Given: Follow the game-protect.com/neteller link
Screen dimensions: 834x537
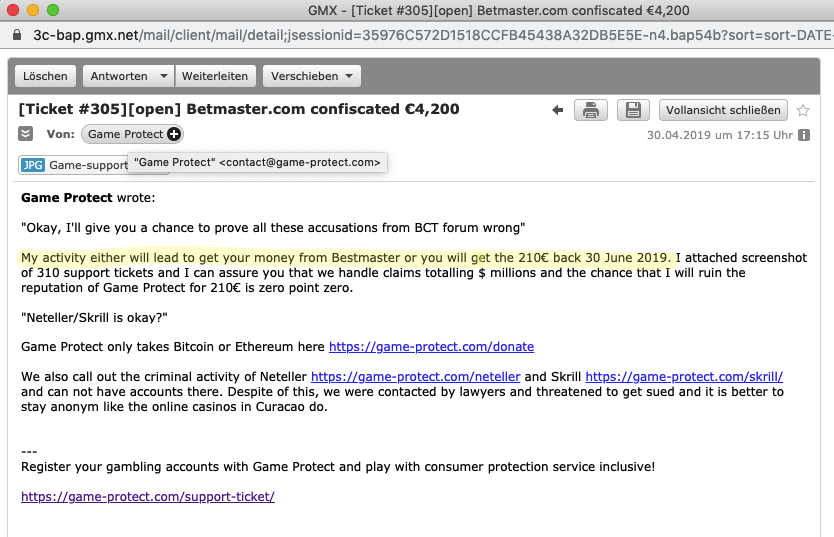Looking at the screenshot, I should [x=415, y=376].
